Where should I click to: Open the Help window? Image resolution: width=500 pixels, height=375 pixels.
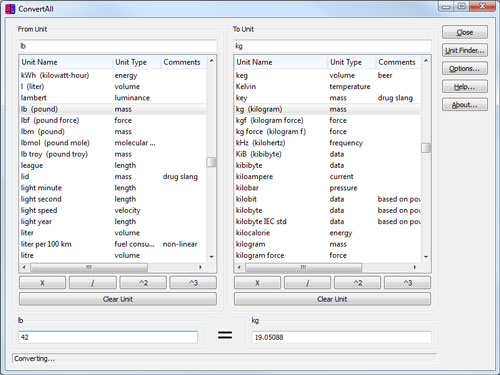[465, 87]
